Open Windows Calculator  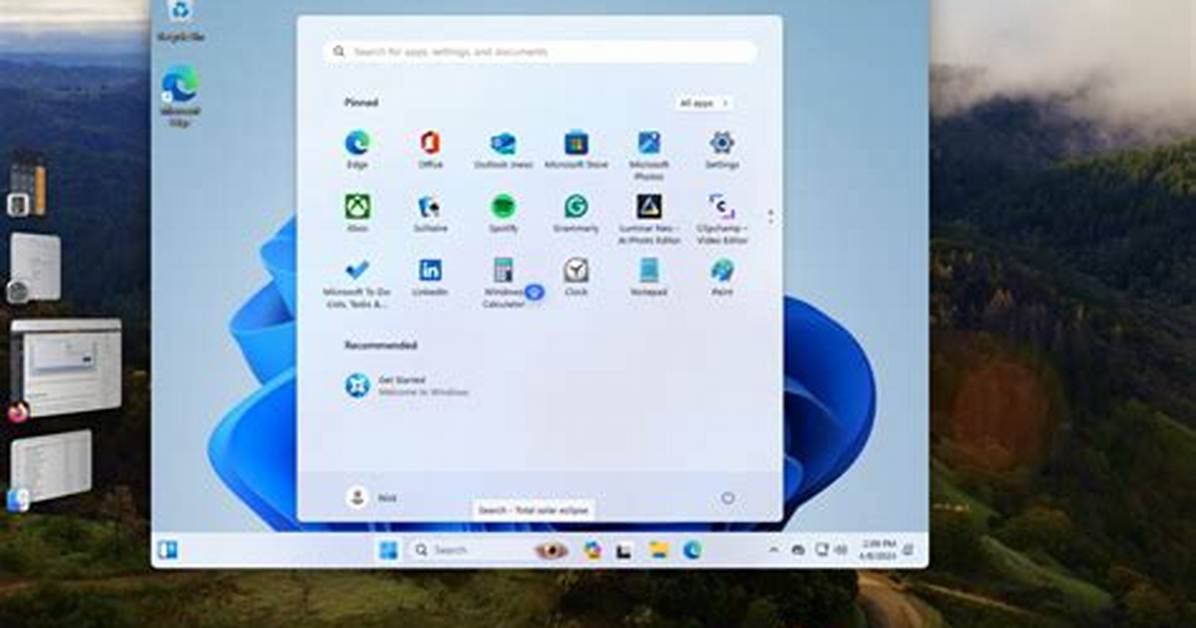pos(503,283)
